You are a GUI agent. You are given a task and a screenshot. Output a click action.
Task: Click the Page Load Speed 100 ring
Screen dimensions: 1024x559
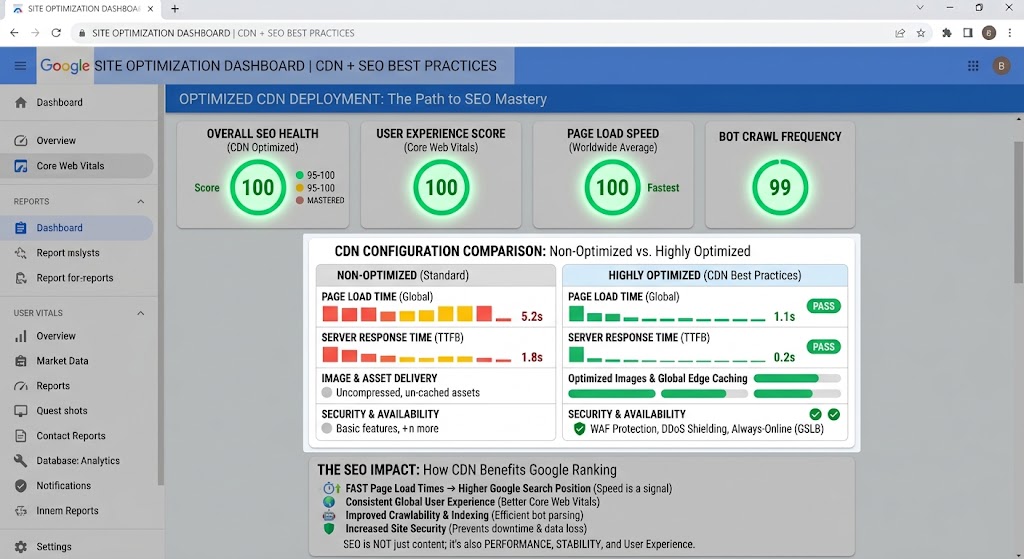612,188
